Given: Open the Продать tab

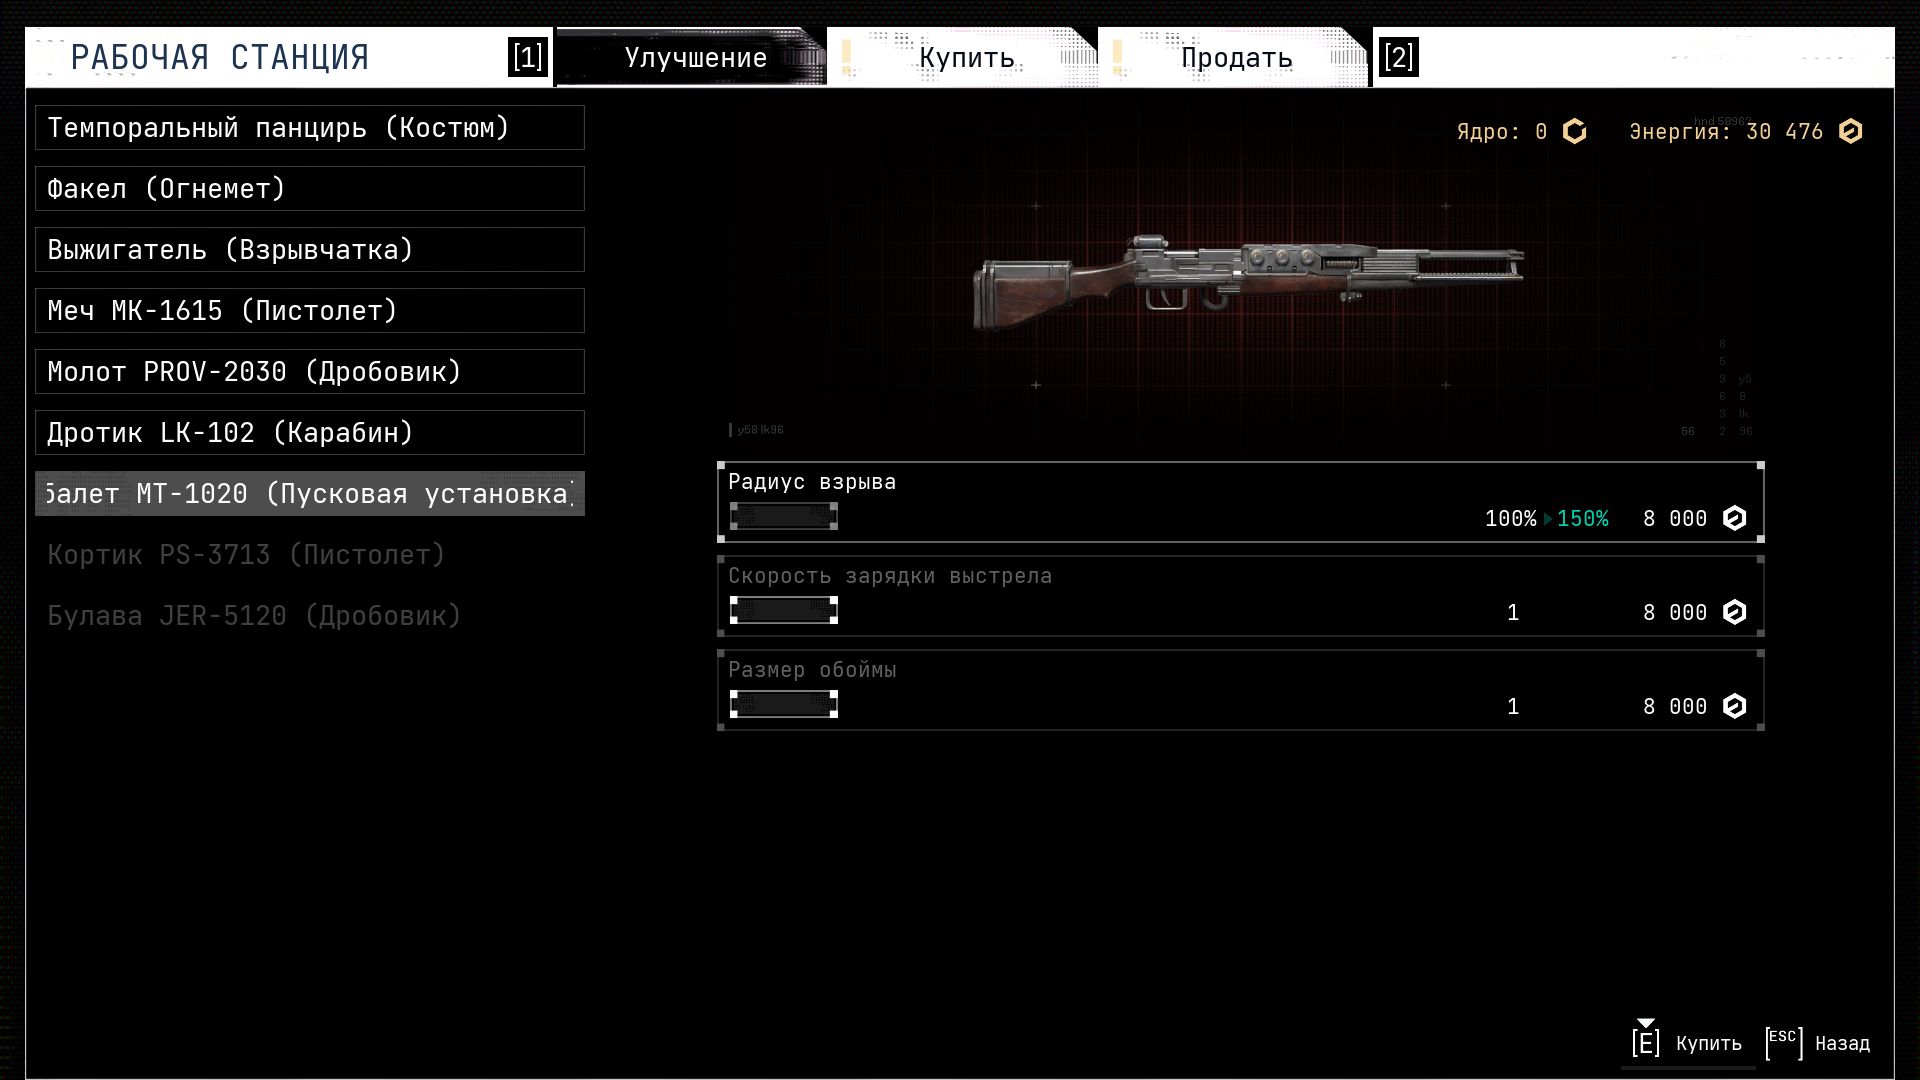Looking at the screenshot, I should tap(1235, 57).
